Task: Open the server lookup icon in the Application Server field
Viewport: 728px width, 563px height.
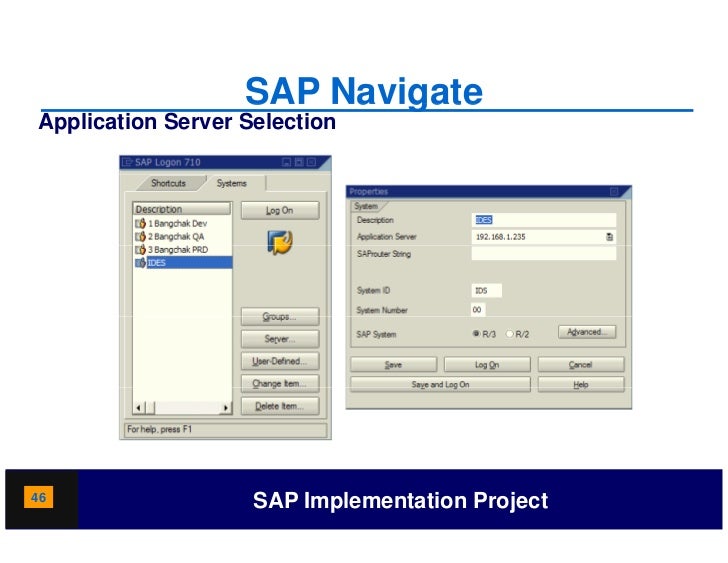Action: click(609, 237)
